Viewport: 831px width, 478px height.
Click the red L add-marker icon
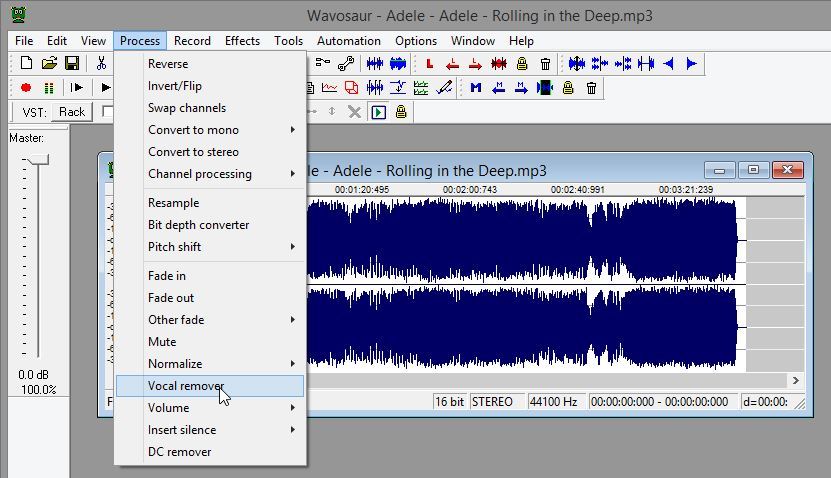(x=430, y=64)
